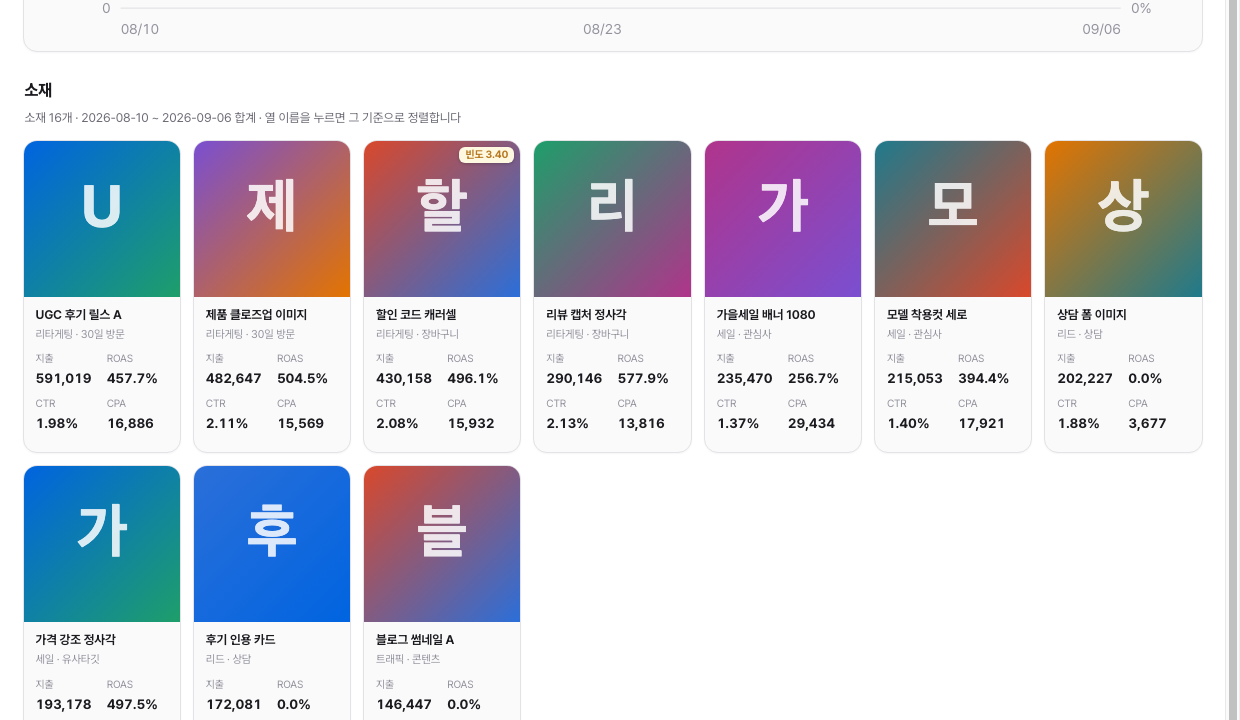The height and width of the screenshot is (720, 1240).
Task: Click CPA value 29,434
Action: (811, 424)
